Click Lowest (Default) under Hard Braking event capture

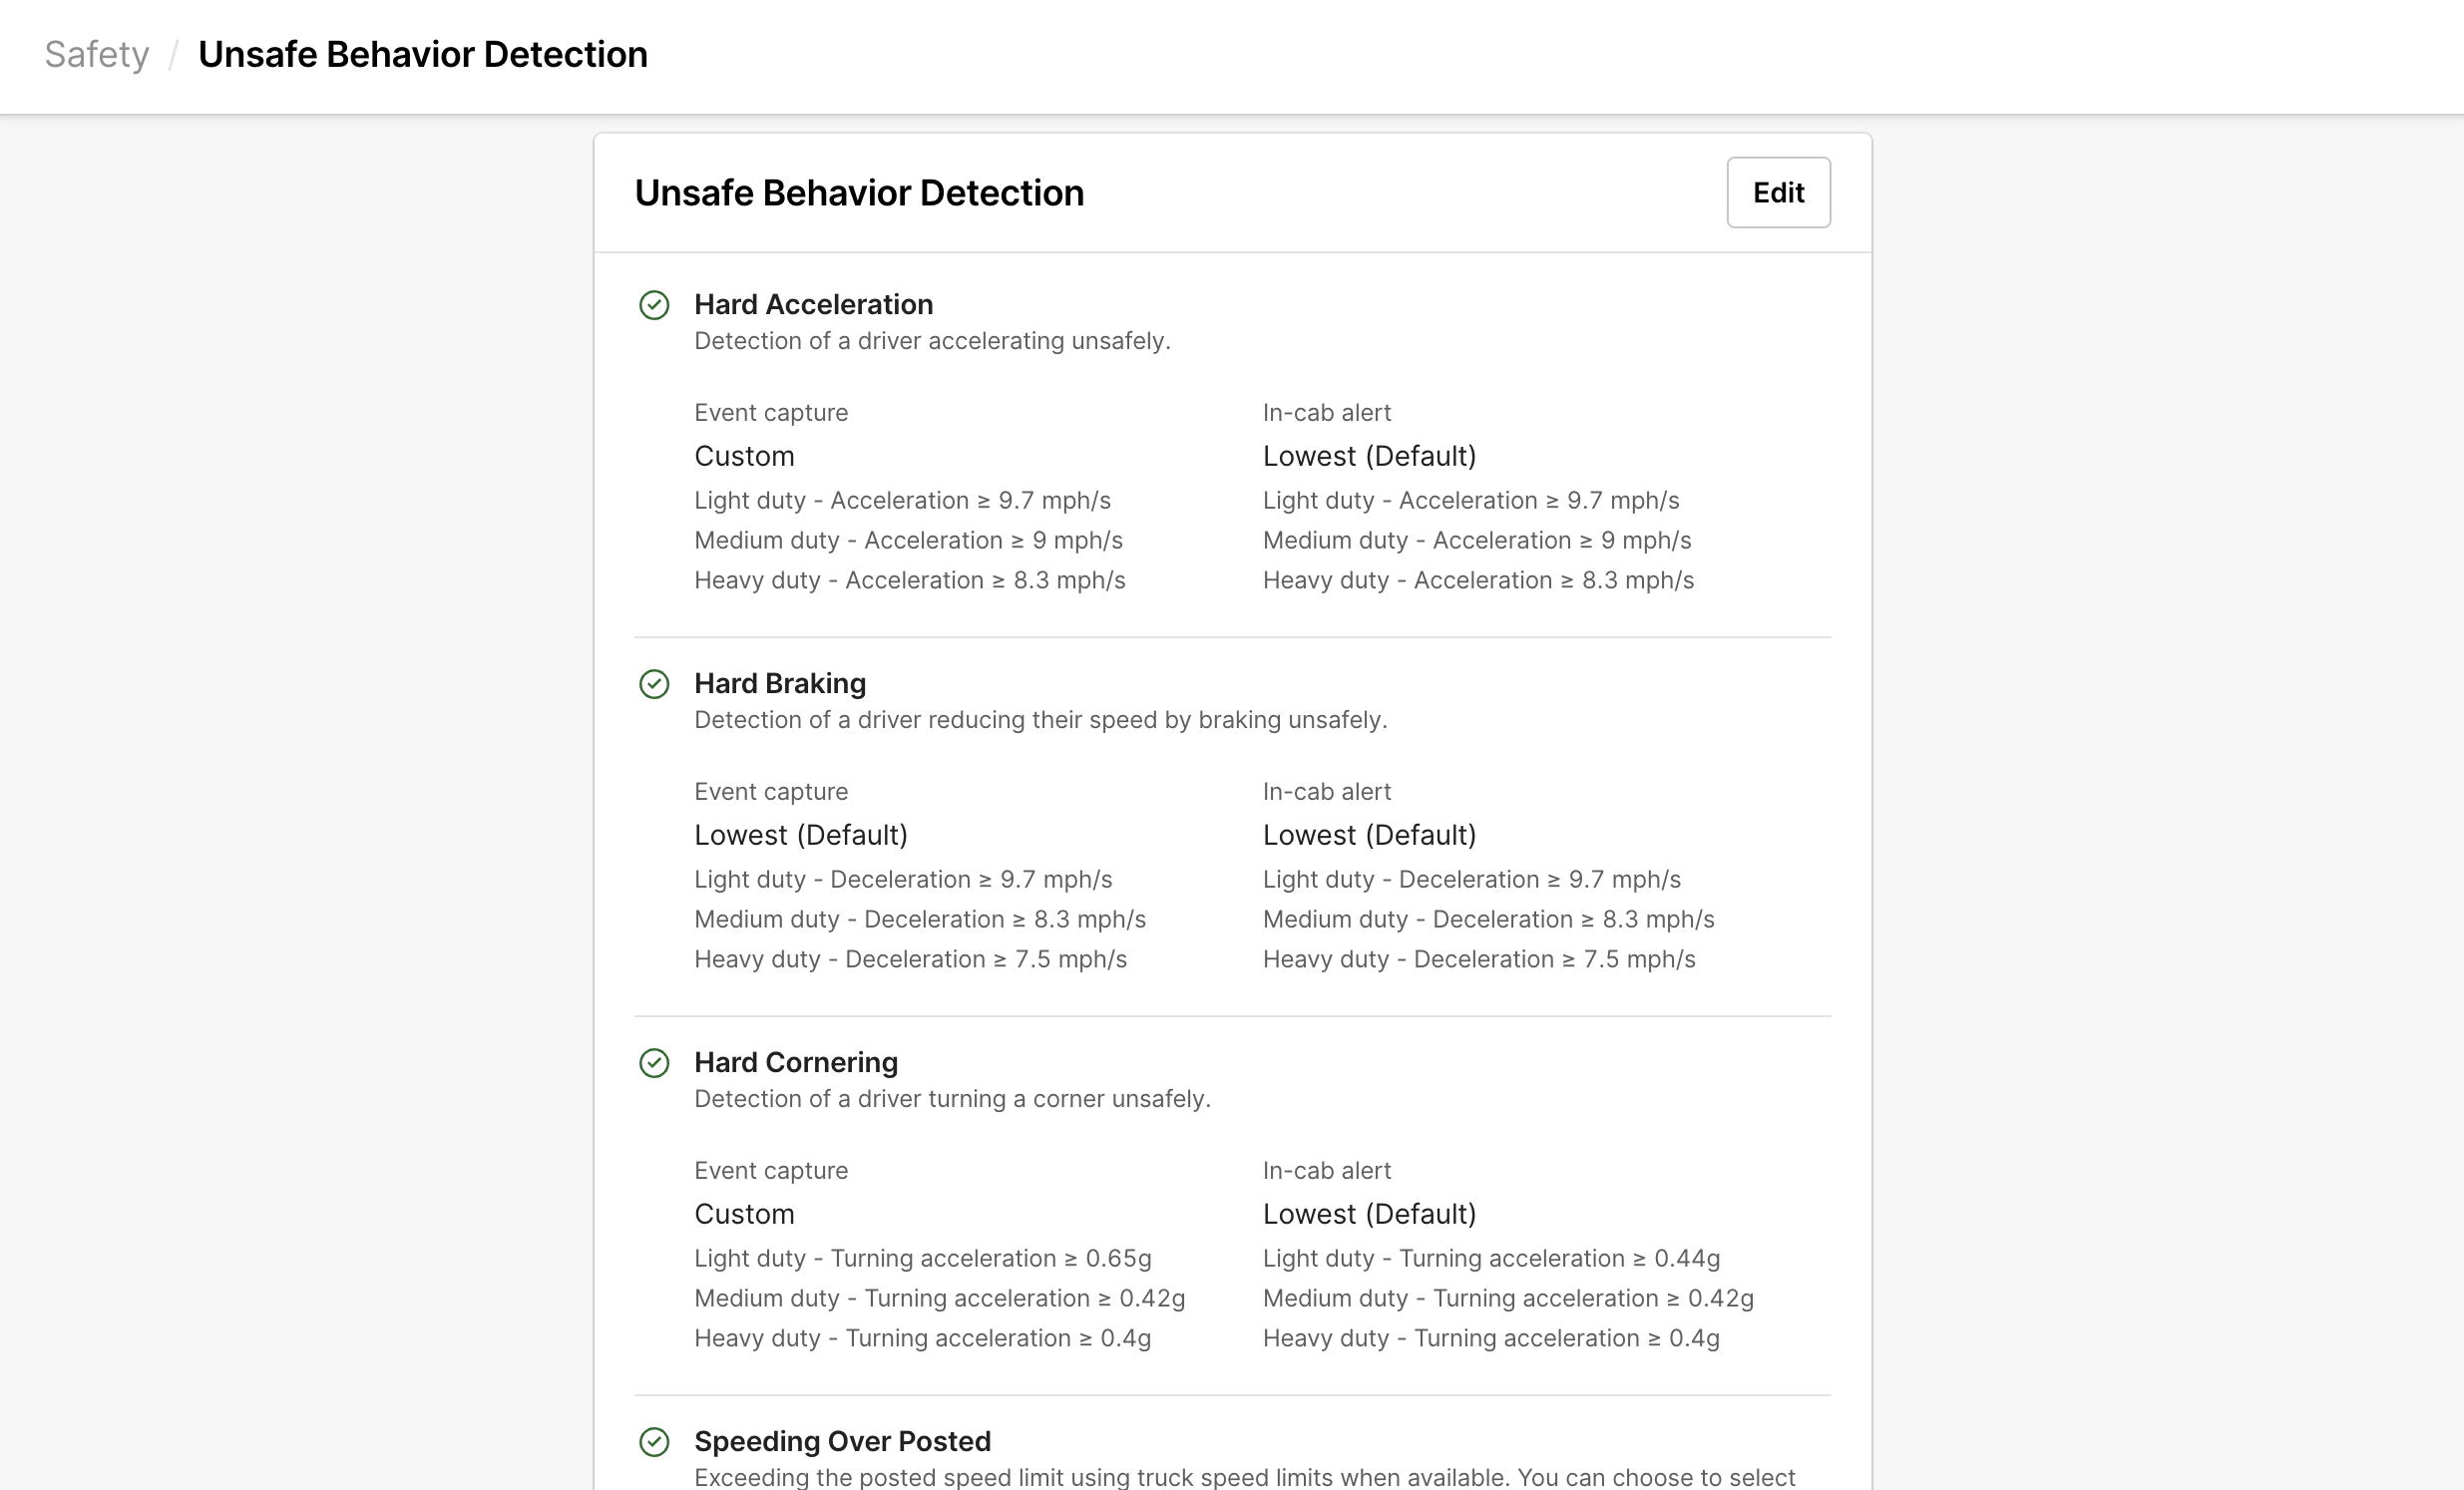click(x=801, y=835)
